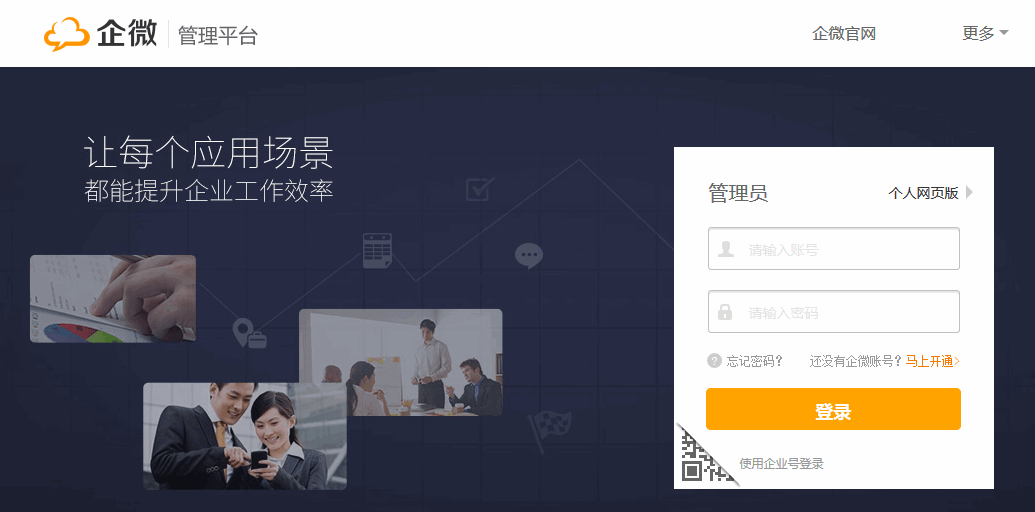Select 使用企业号登录 option
Screen dimensions: 1035x512
pyautogui.click(x=782, y=464)
